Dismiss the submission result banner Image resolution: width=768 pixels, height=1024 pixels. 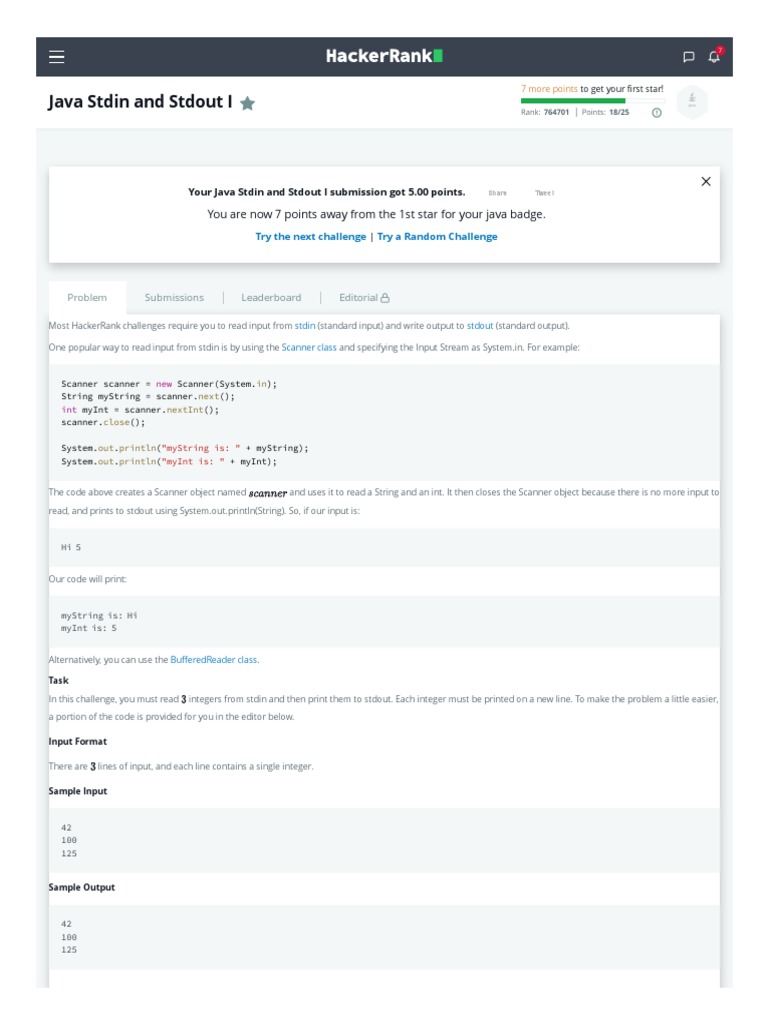coord(706,181)
